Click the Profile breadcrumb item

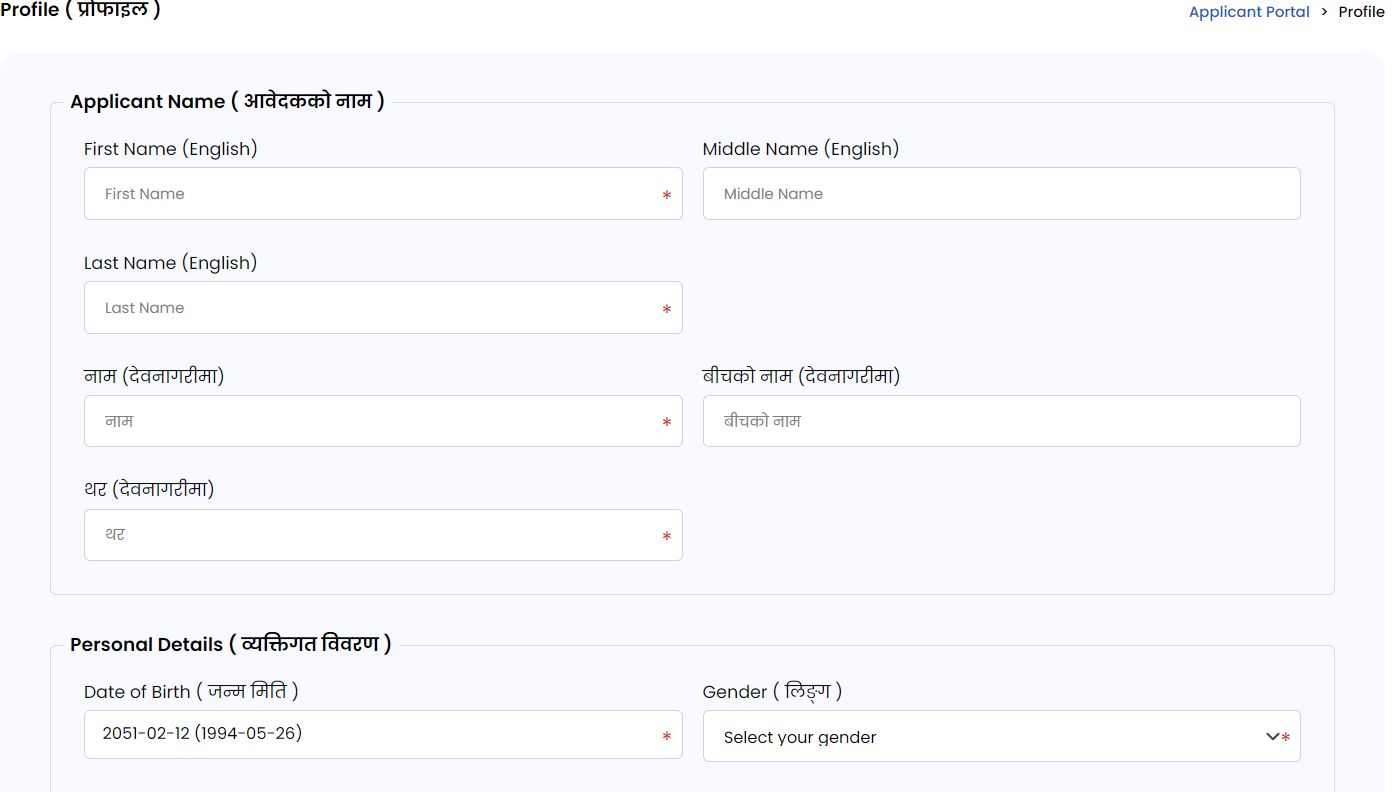1361,12
